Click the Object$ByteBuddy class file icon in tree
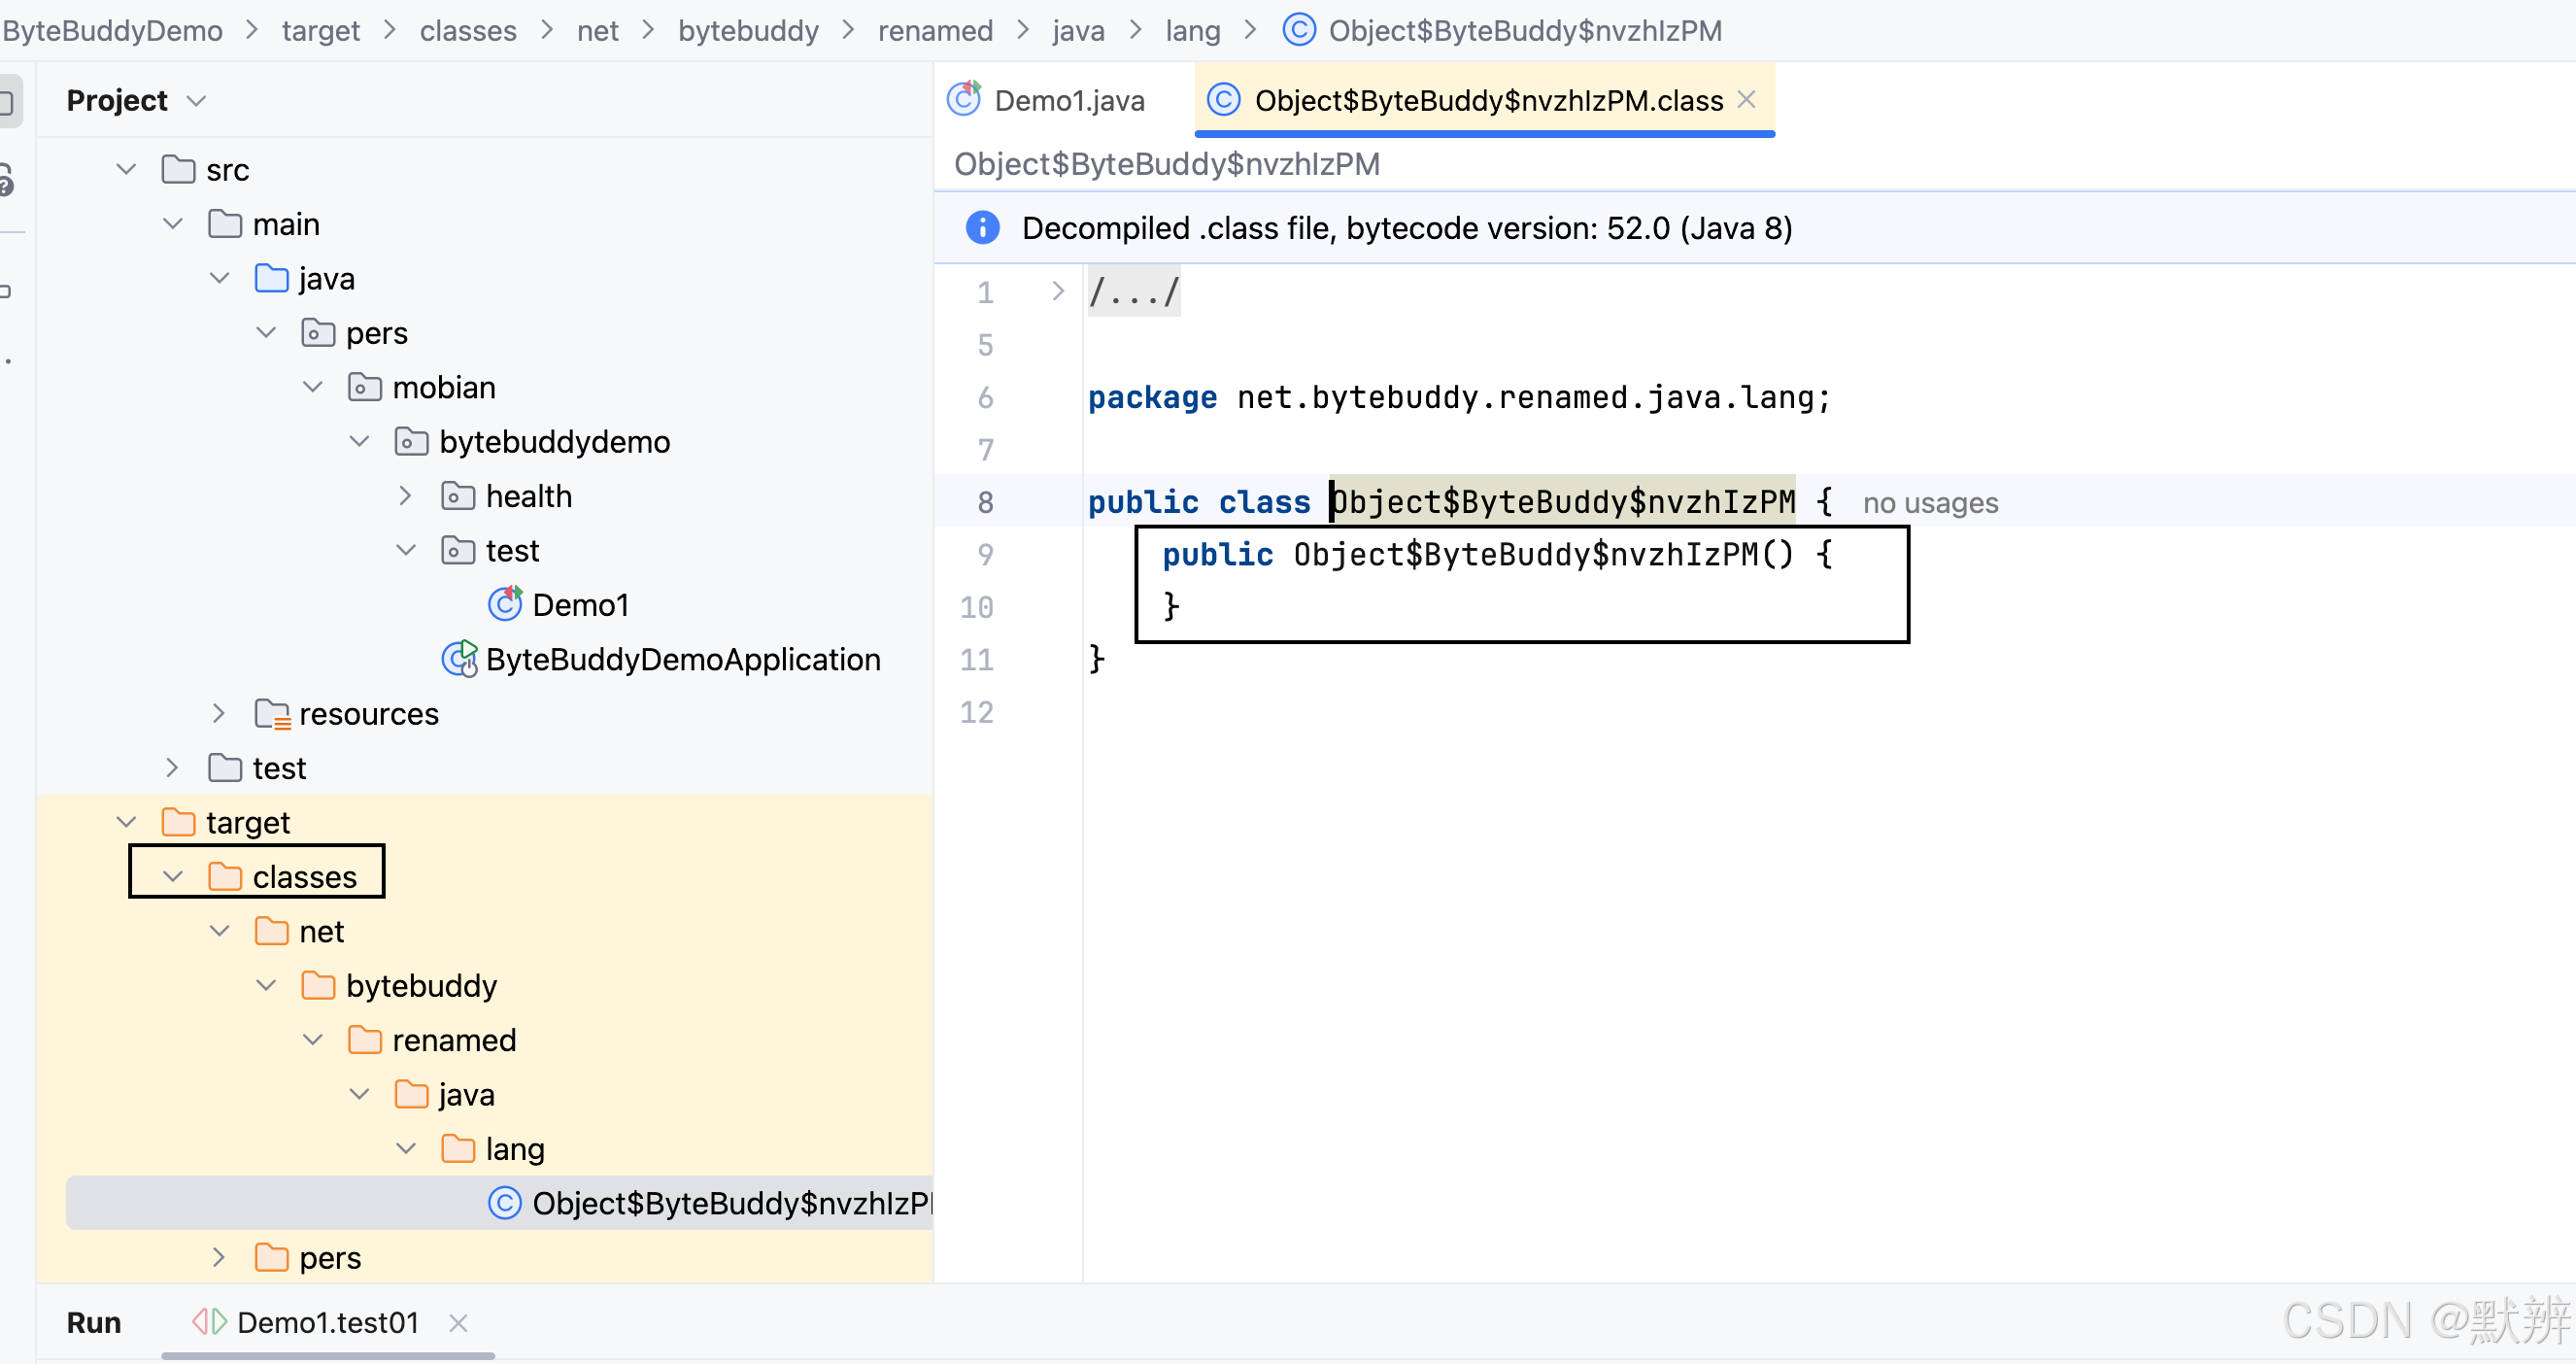This screenshot has width=2576, height=1364. (504, 1203)
